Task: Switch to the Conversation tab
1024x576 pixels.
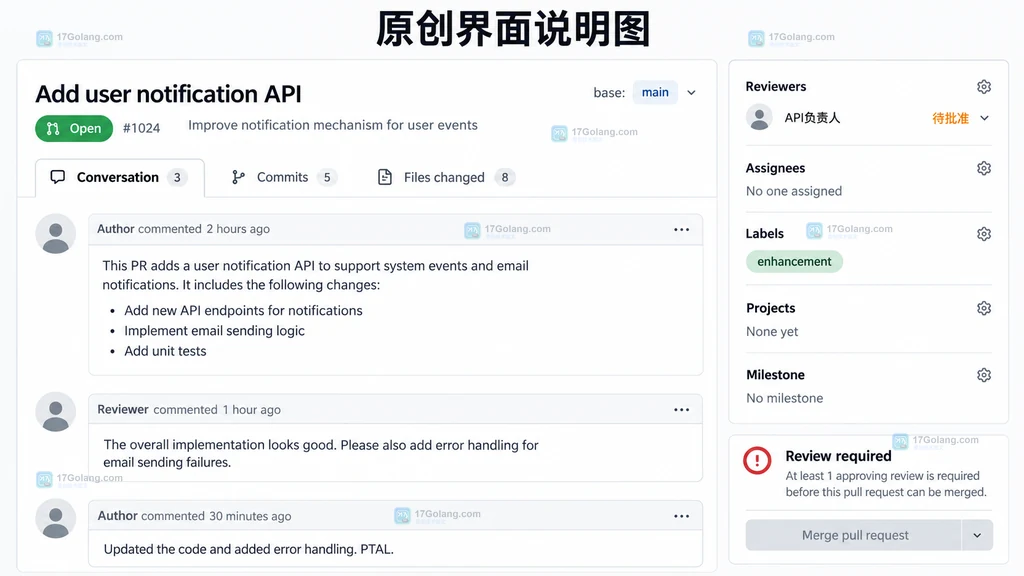Action: 120,178
